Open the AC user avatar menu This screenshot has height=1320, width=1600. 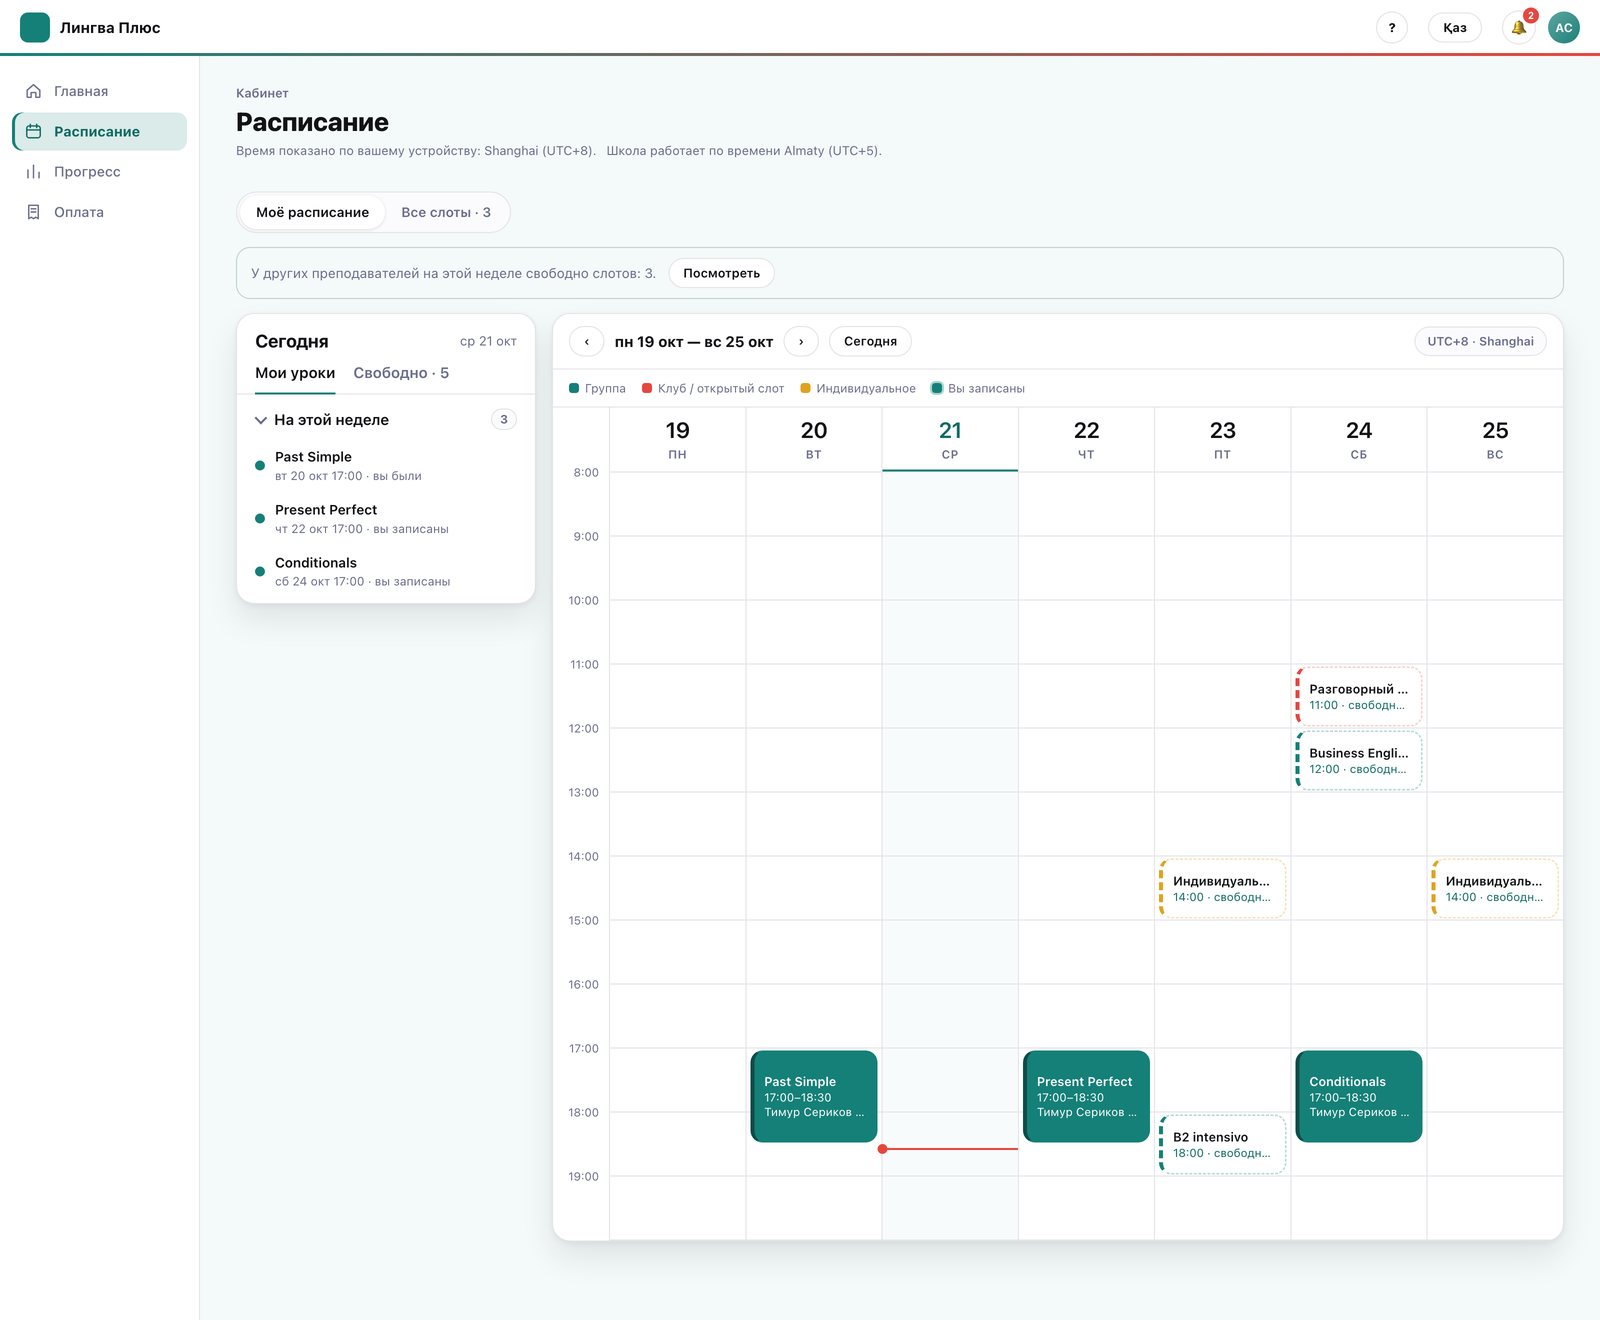1564,28
